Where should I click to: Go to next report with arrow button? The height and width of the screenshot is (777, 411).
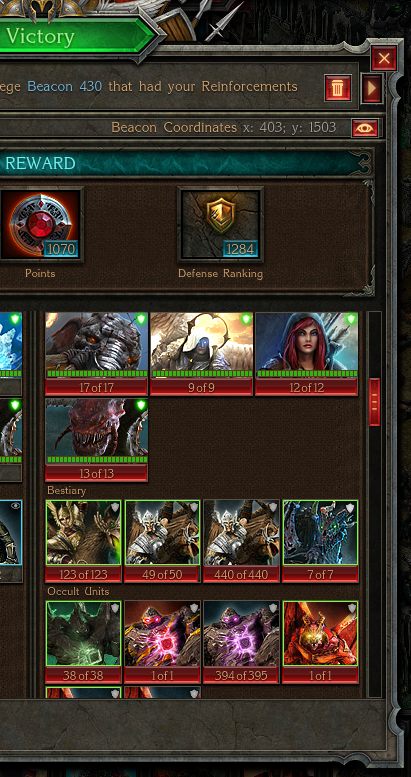coord(372,88)
